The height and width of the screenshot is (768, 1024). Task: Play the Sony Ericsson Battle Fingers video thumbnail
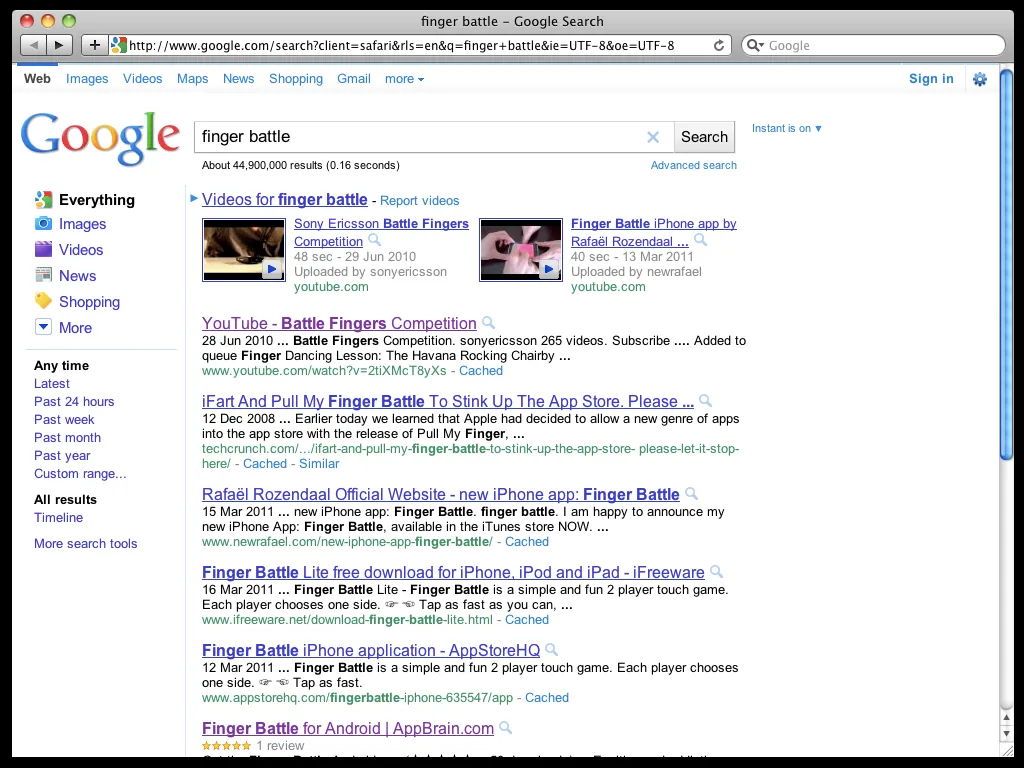244,249
